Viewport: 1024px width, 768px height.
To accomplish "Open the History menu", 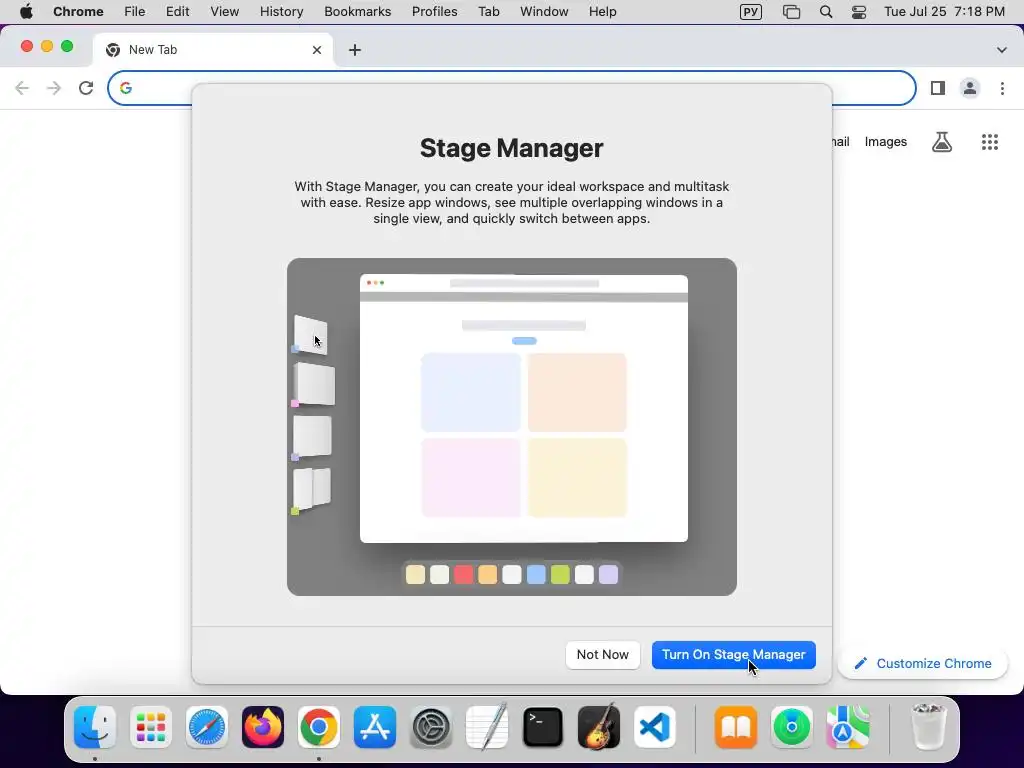I will pos(281,12).
